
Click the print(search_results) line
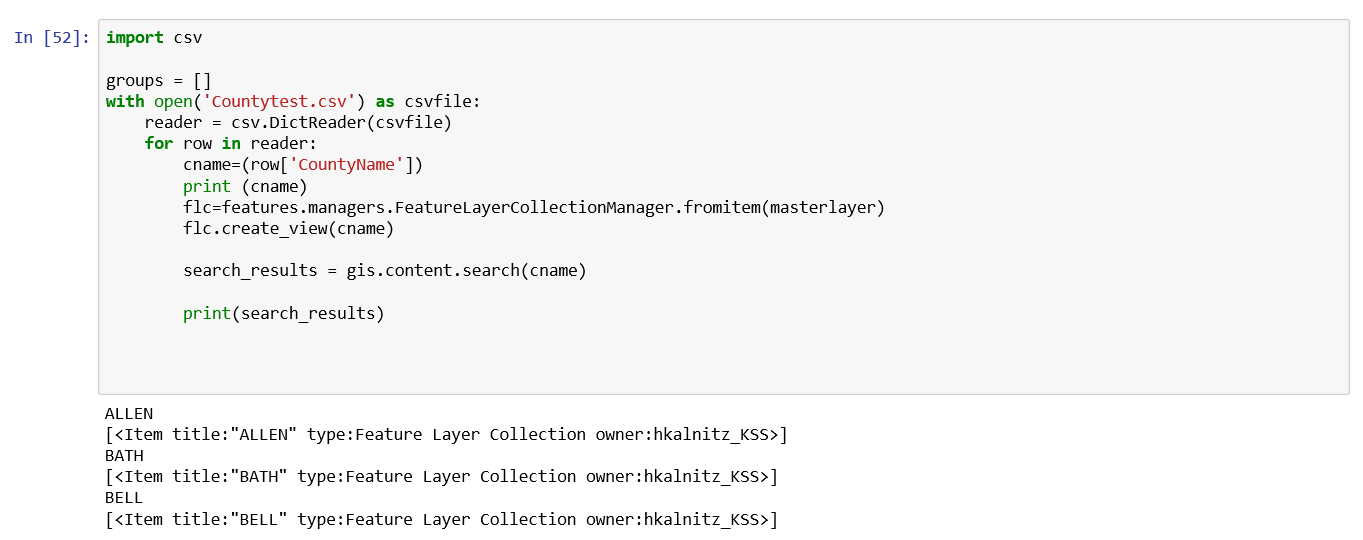[x=284, y=314]
